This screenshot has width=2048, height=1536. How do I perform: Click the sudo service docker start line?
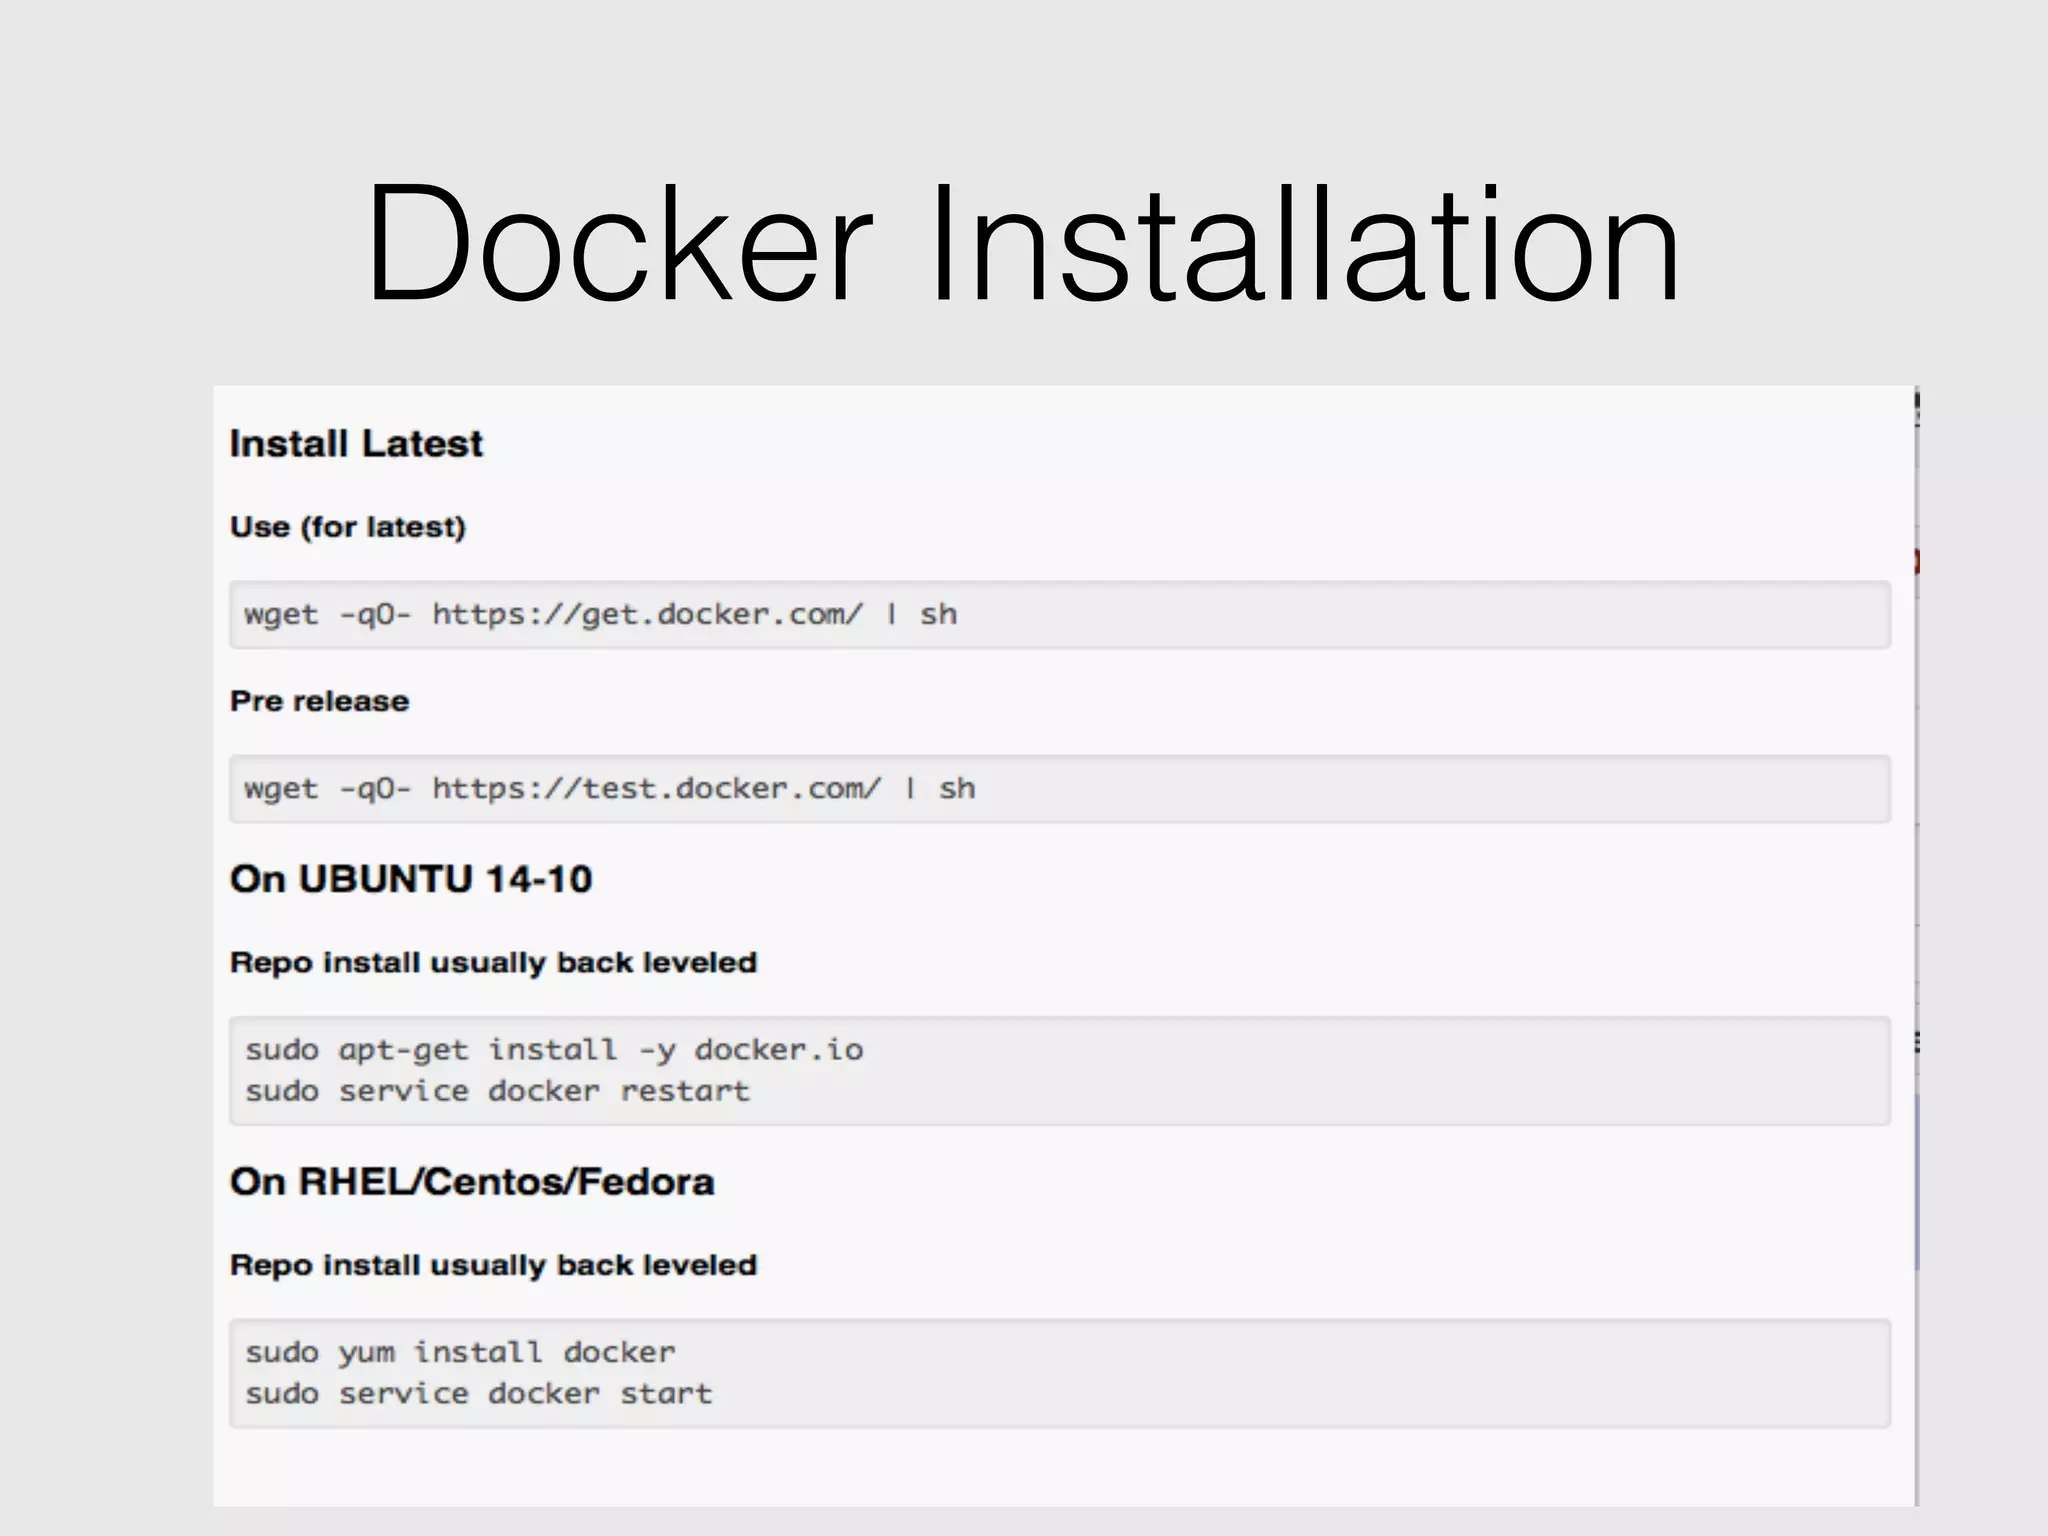(x=478, y=1394)
